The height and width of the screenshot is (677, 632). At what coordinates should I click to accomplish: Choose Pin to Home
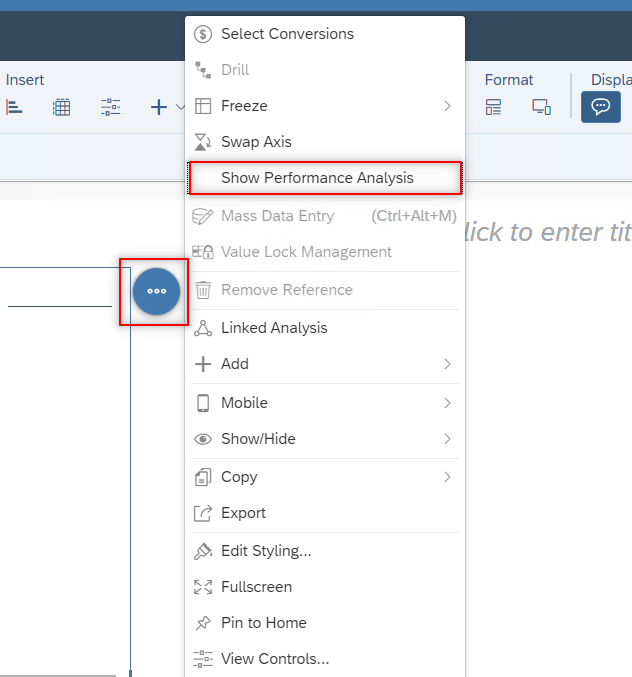[325, 623]
